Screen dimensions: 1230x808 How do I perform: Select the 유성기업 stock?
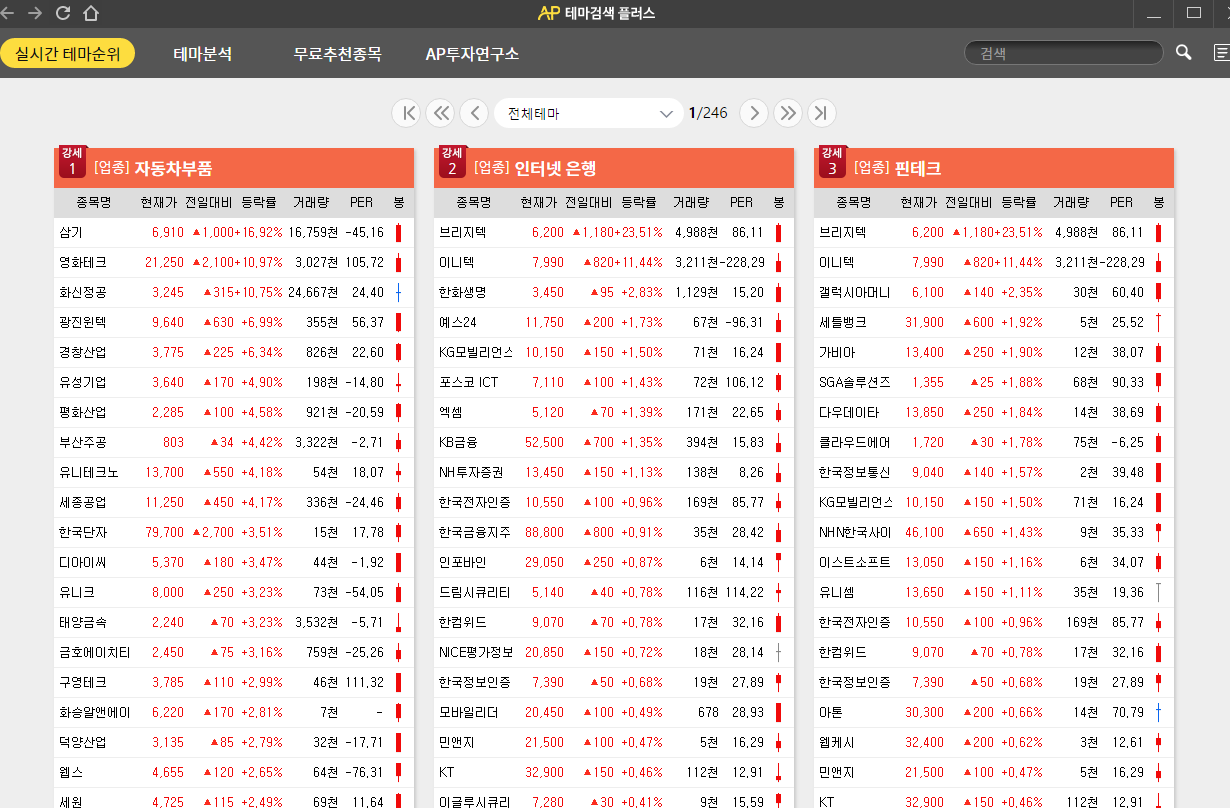(x=82, y=383)
